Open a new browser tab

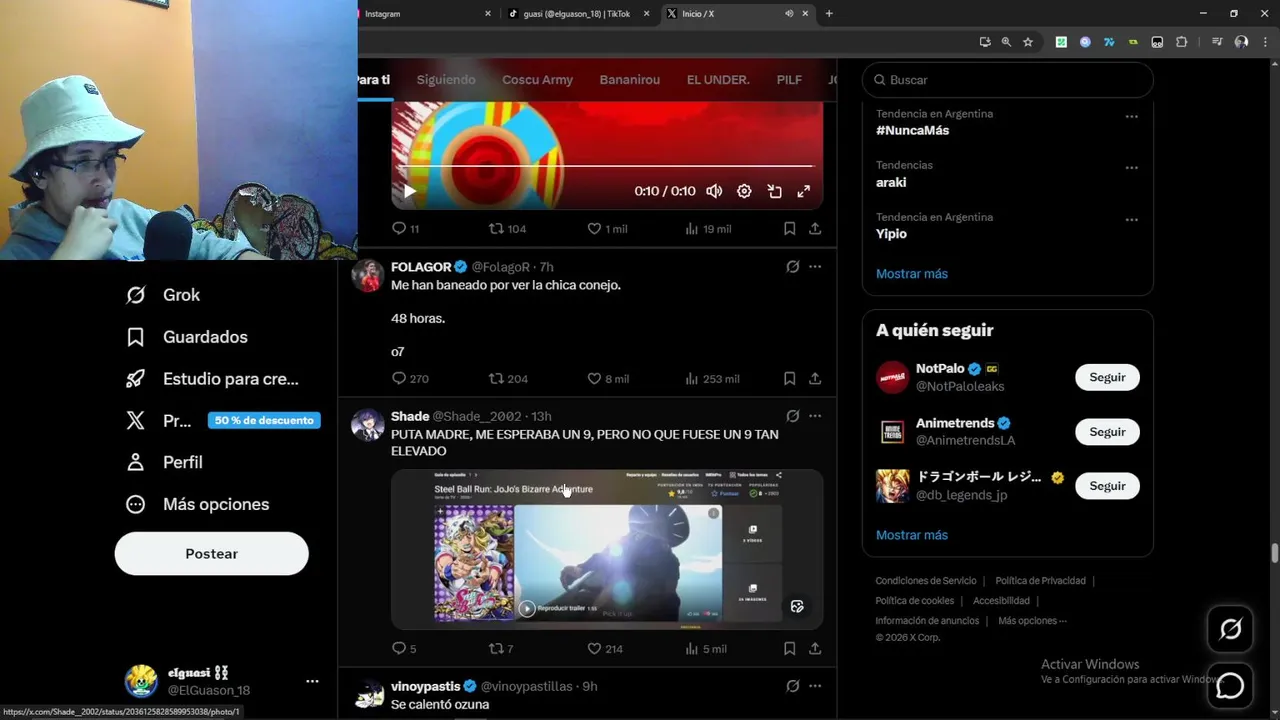tap(829, 14)
